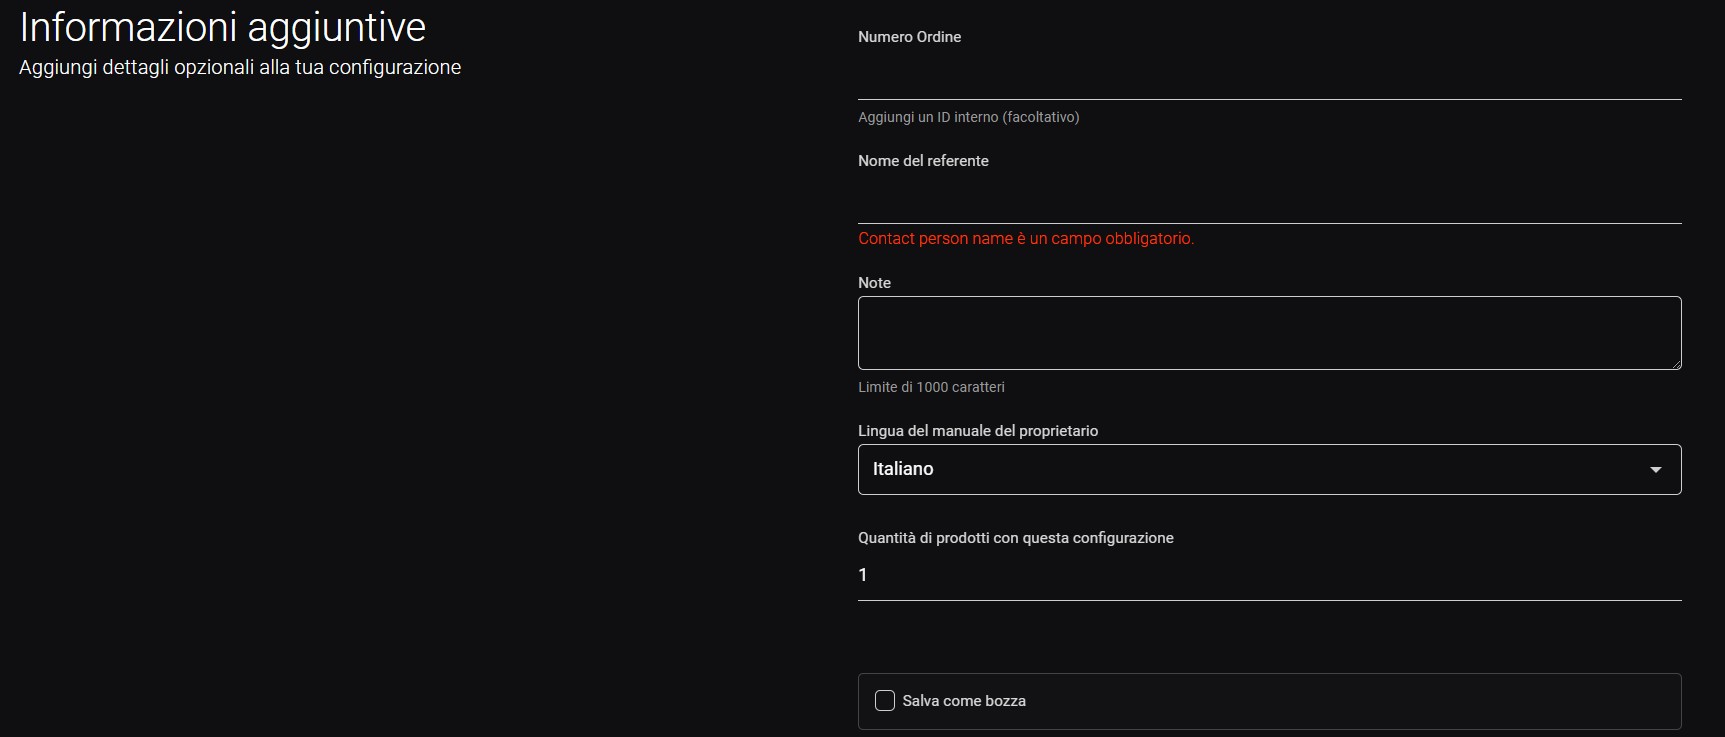Click the subtitle Aggiungi dettagli opzionali alla tua configurazione
This screenshot has height=737, width=1725.
point(240,67)
